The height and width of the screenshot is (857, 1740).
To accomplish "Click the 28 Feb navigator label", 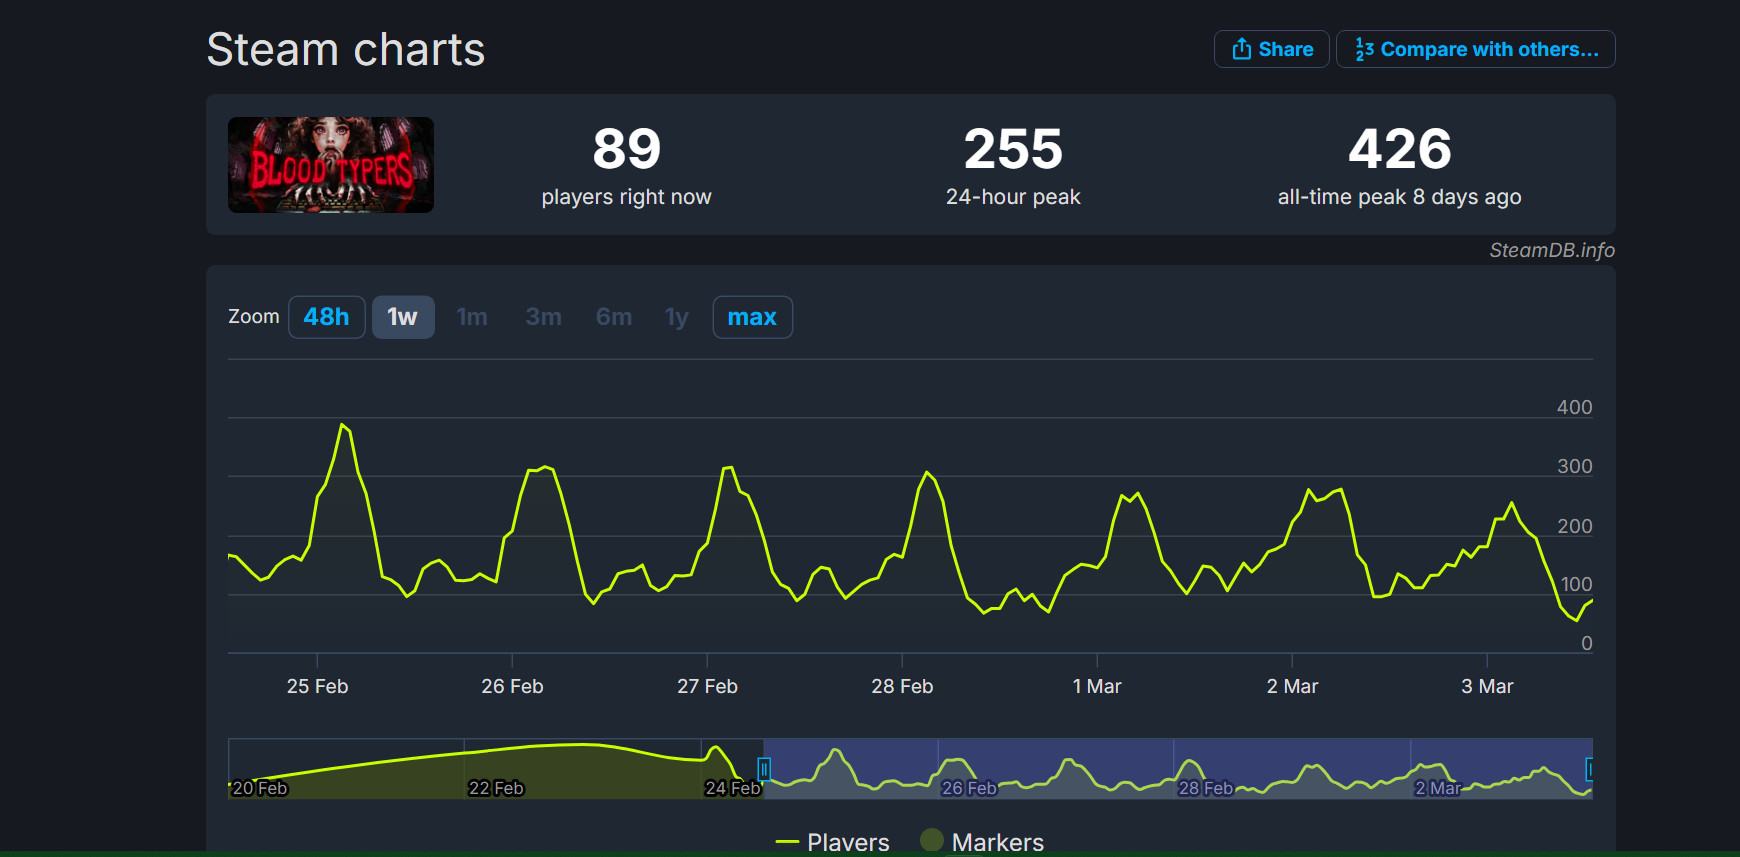I will (1205, 788).
